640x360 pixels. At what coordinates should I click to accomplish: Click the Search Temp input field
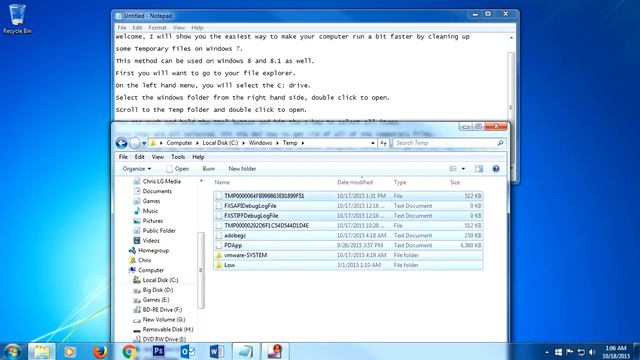[x=444, y=143]
